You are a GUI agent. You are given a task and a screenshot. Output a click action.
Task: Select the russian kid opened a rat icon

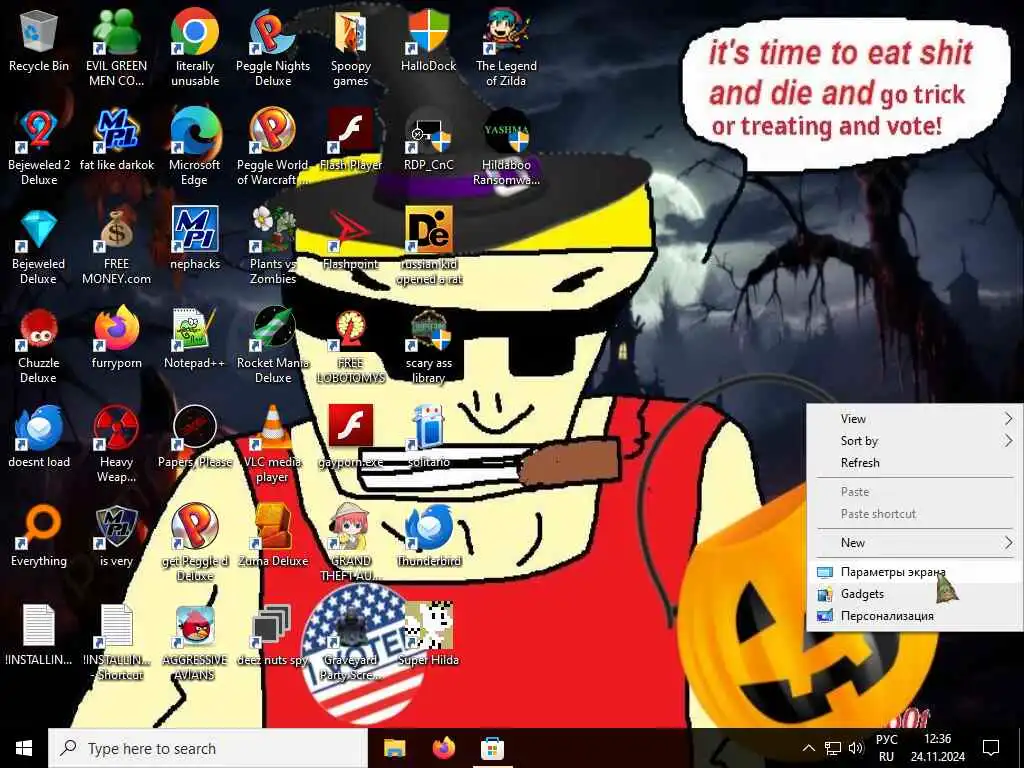428,231
